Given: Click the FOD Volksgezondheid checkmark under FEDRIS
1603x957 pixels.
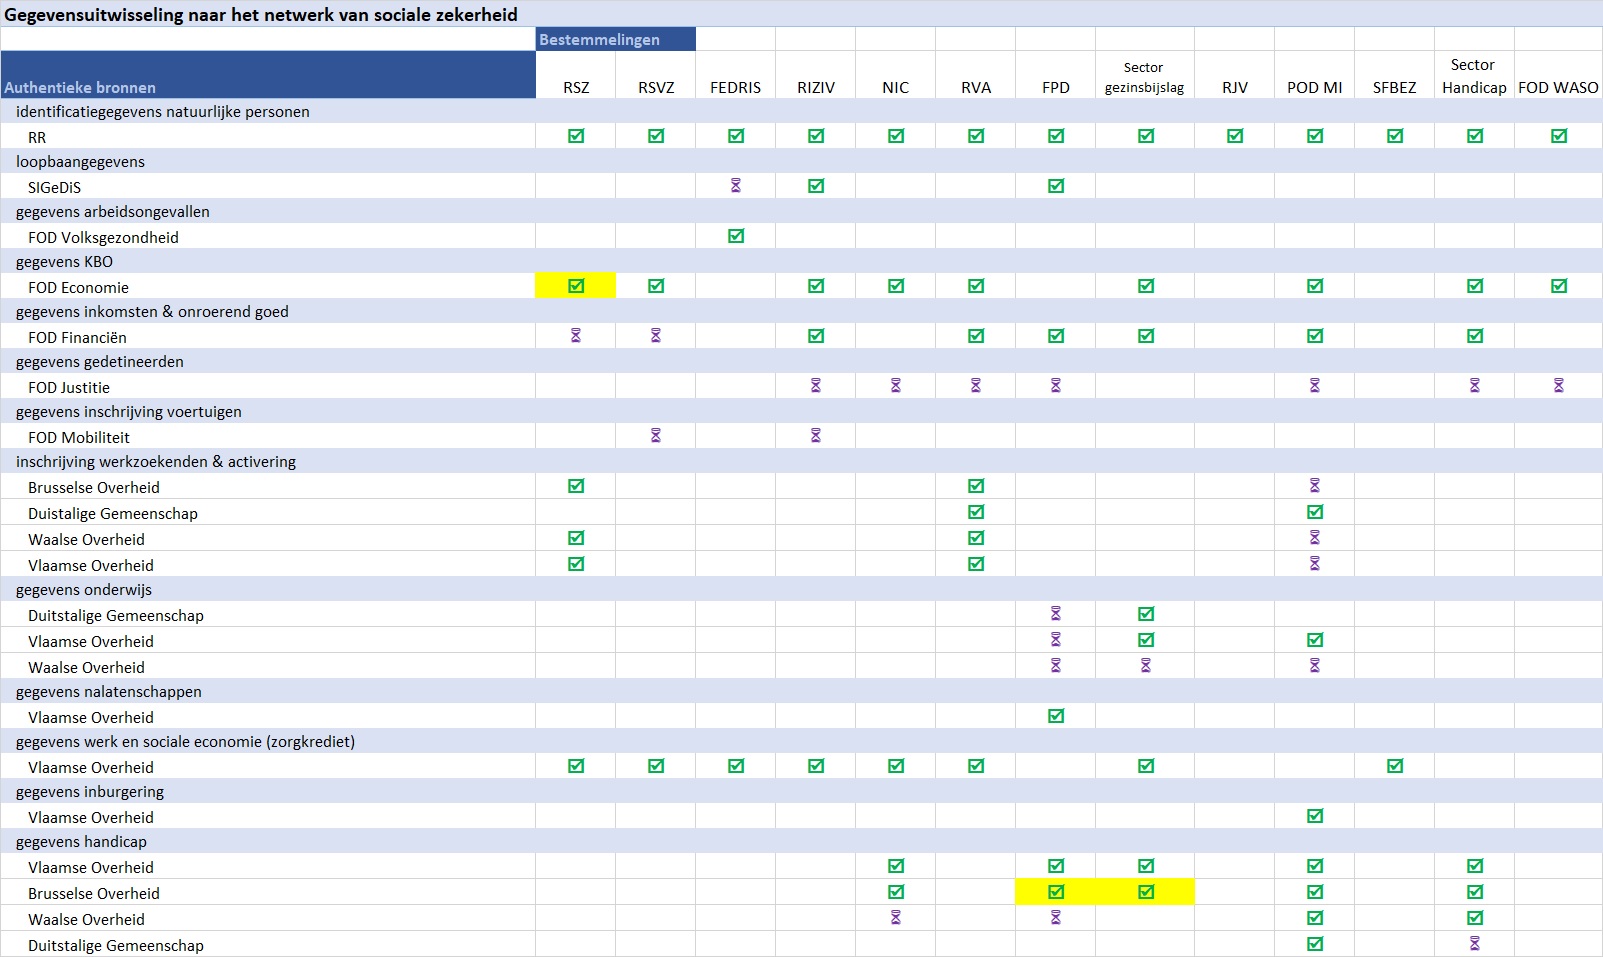Looking at the screenshot, I should (736, 236).
